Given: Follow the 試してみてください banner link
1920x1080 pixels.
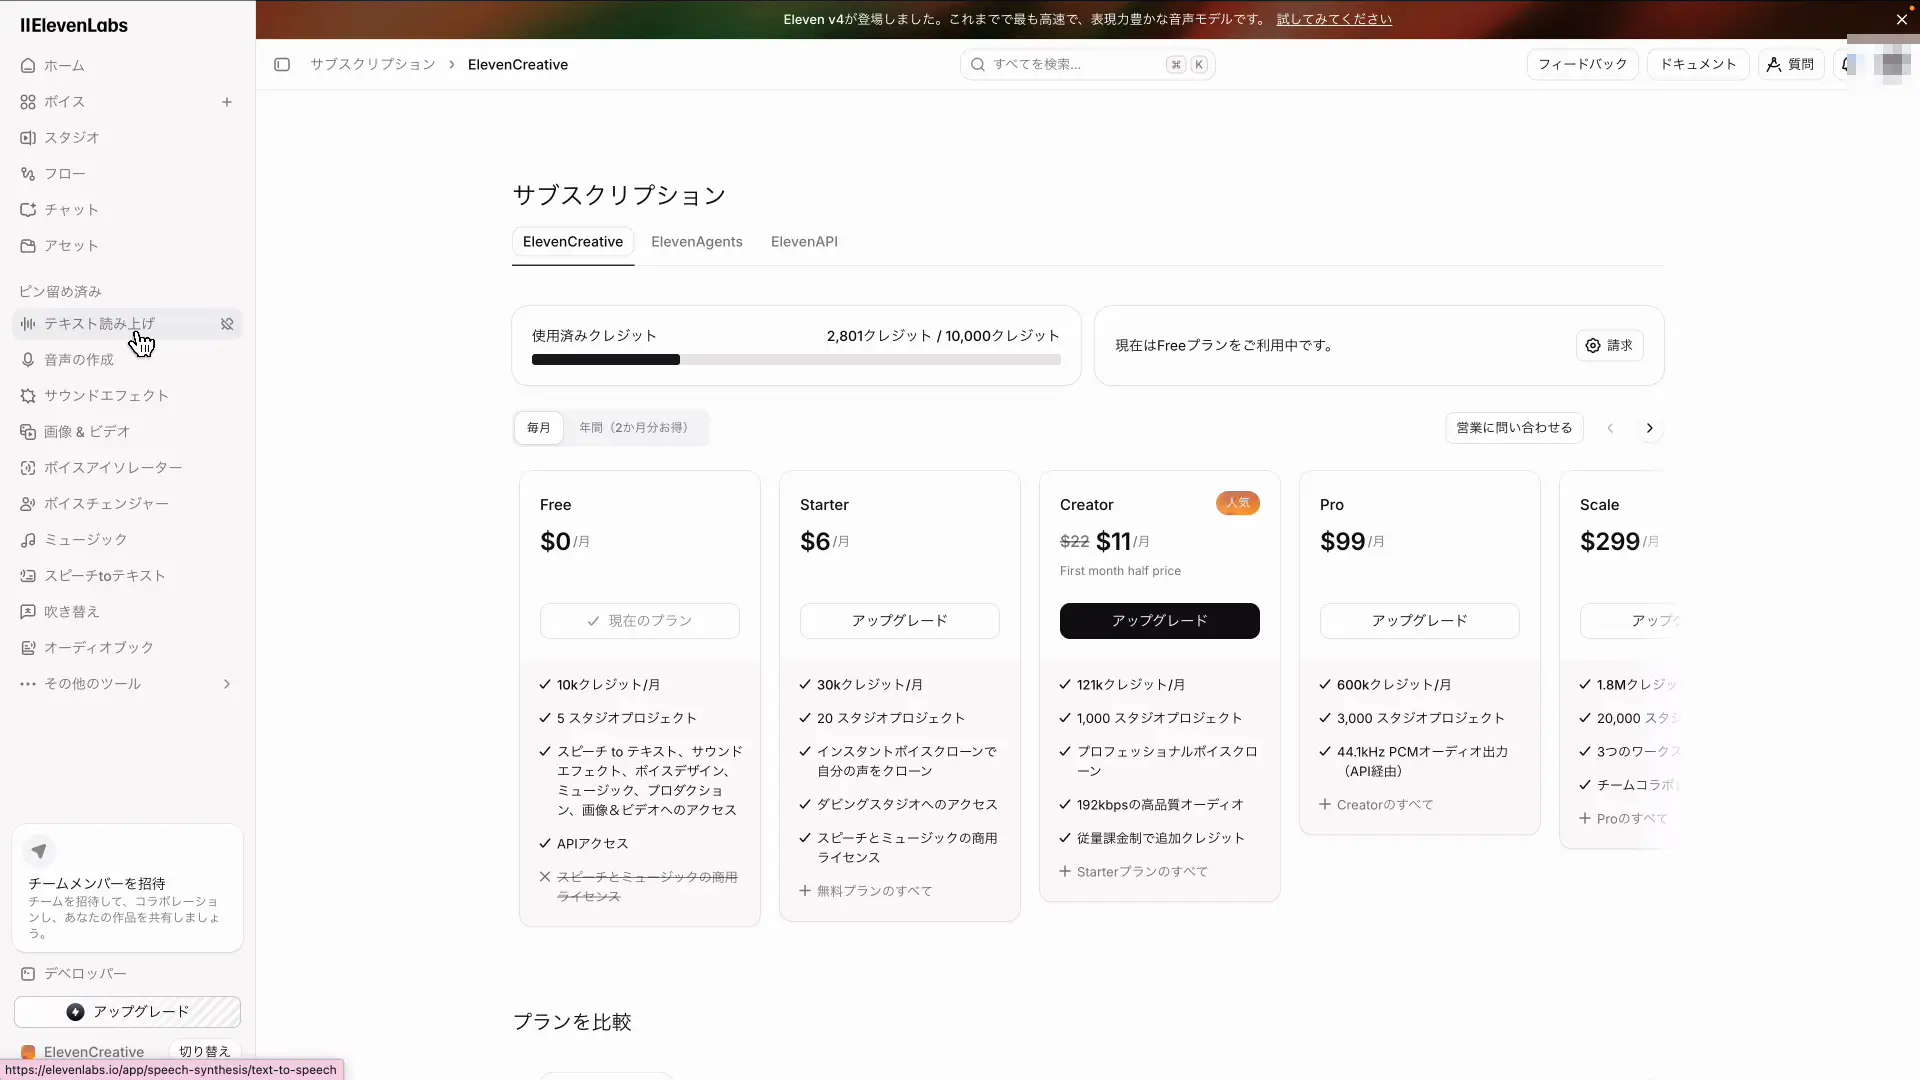Looking at the screenshot, I should point(1334,20).
